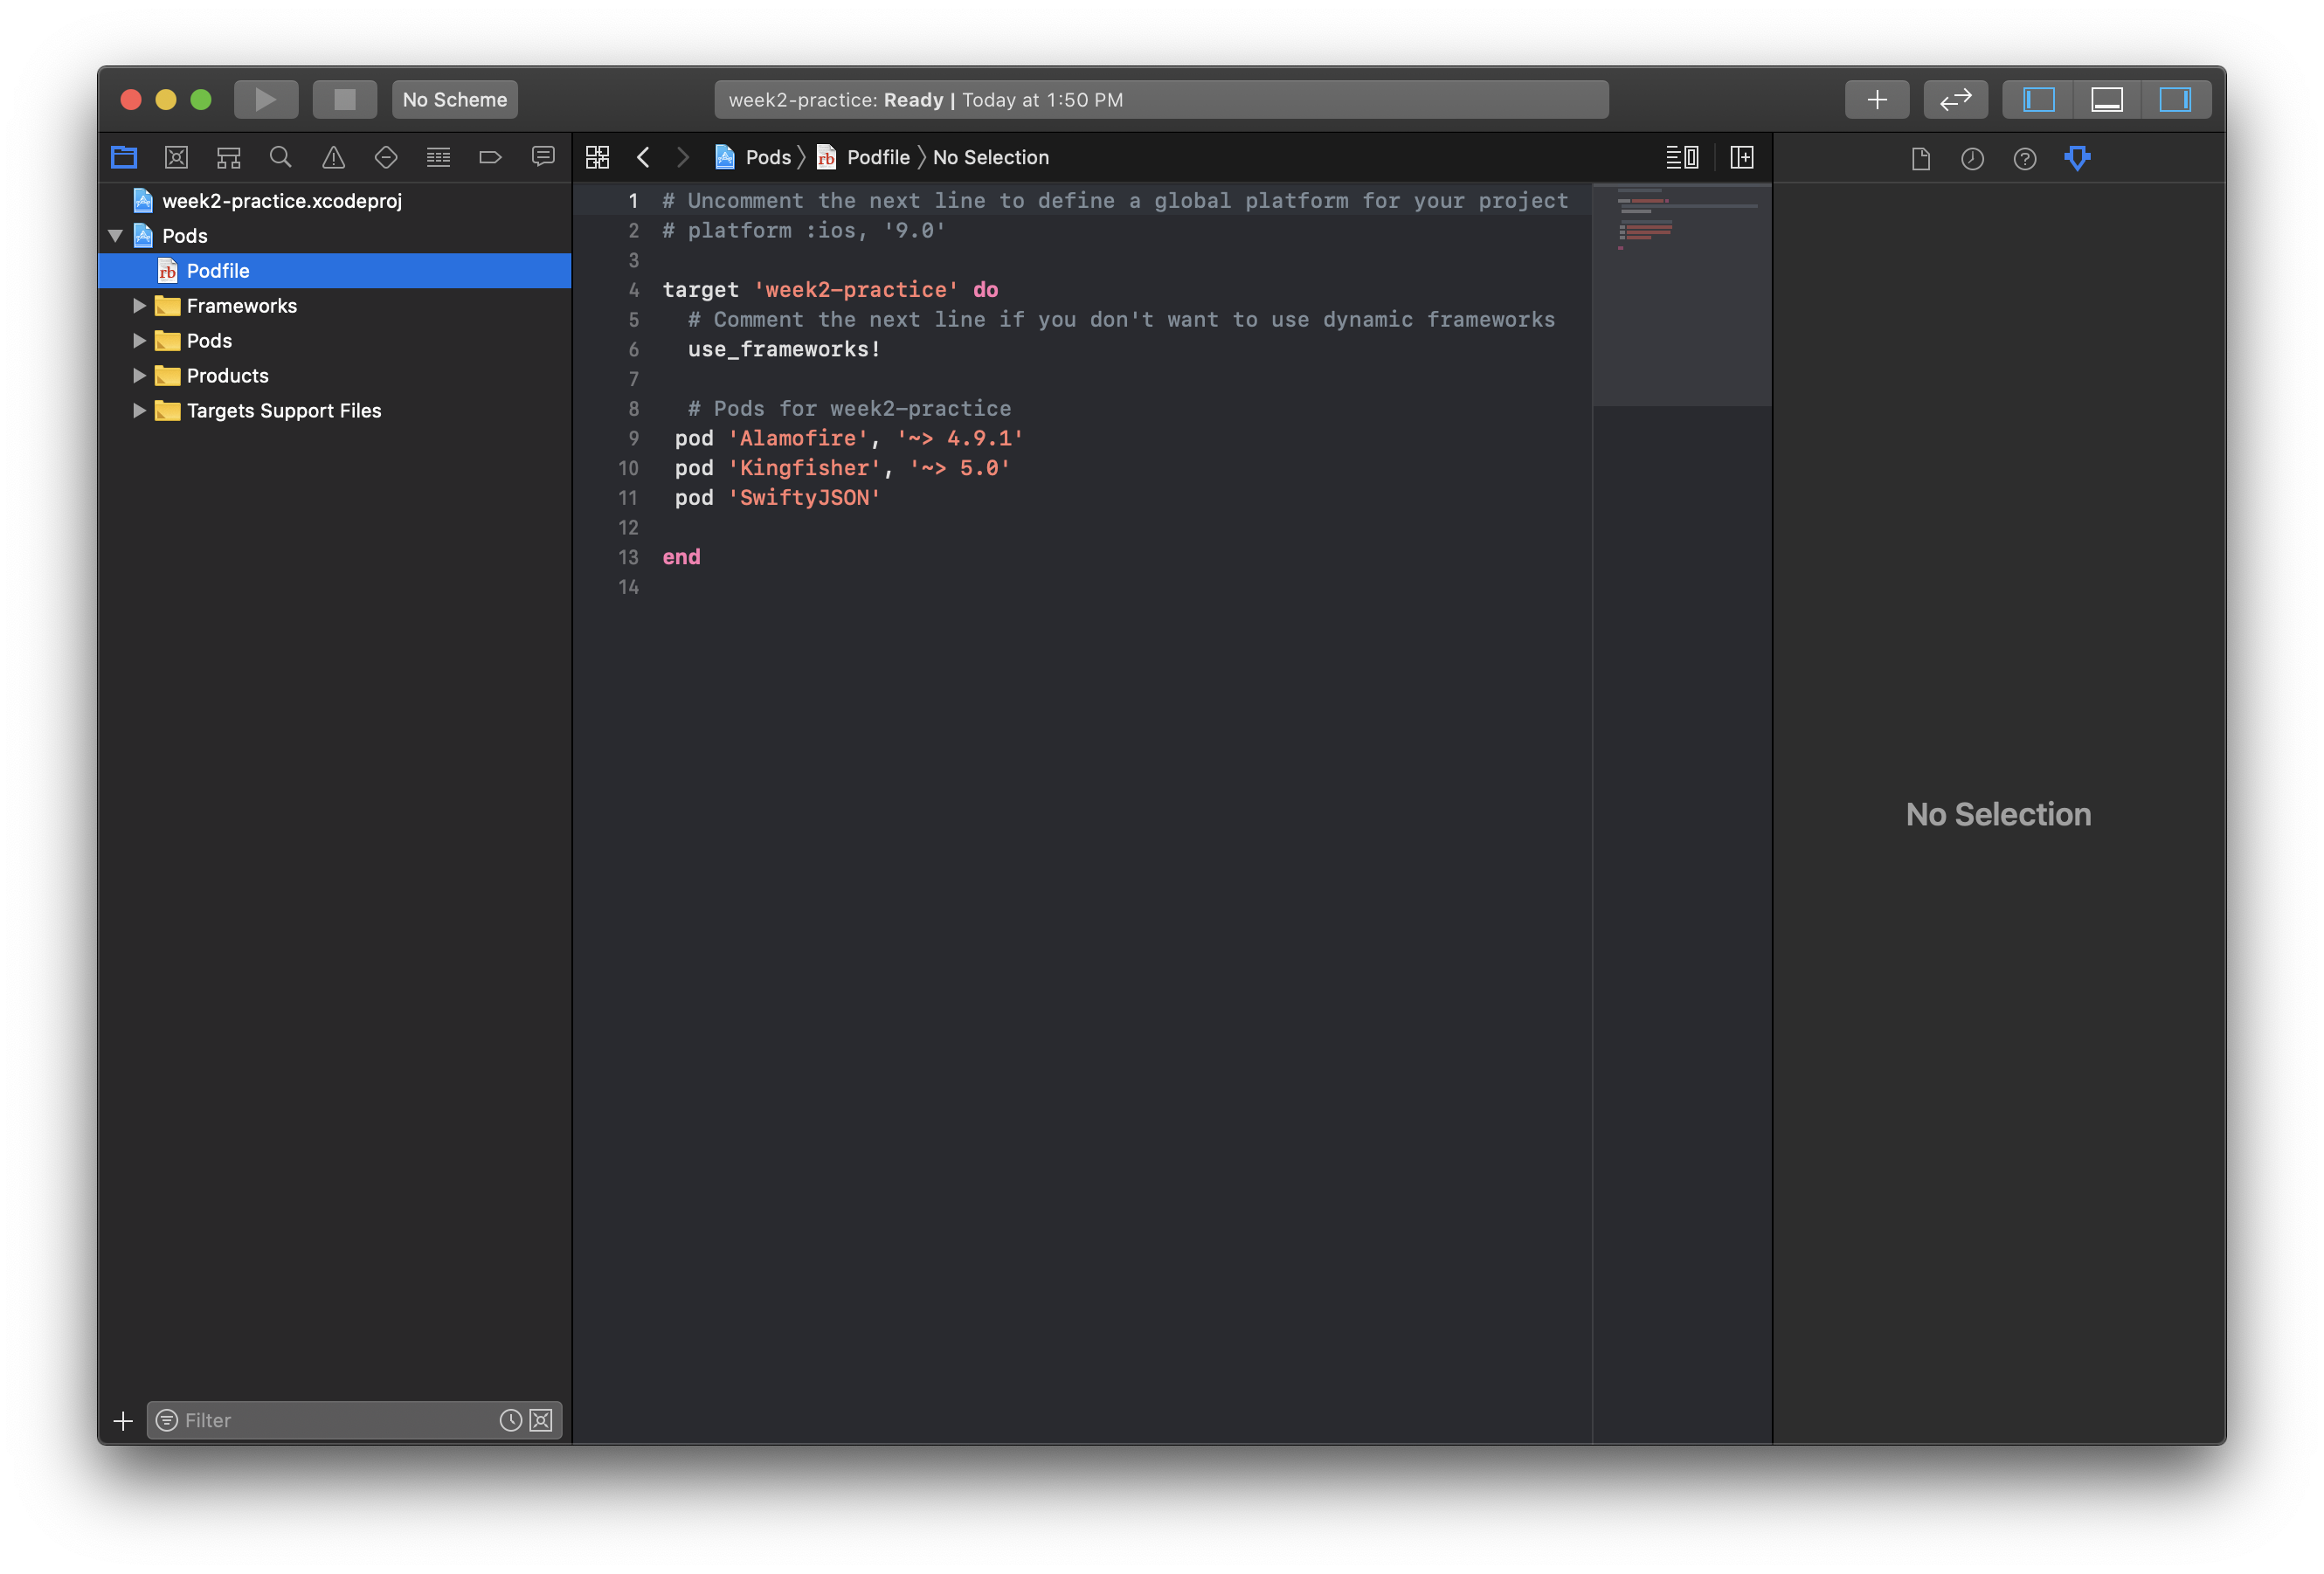Open the symbol navigator icon
The height and width of the screenshot is (1574, 2324).
click(x=229, y=157)
